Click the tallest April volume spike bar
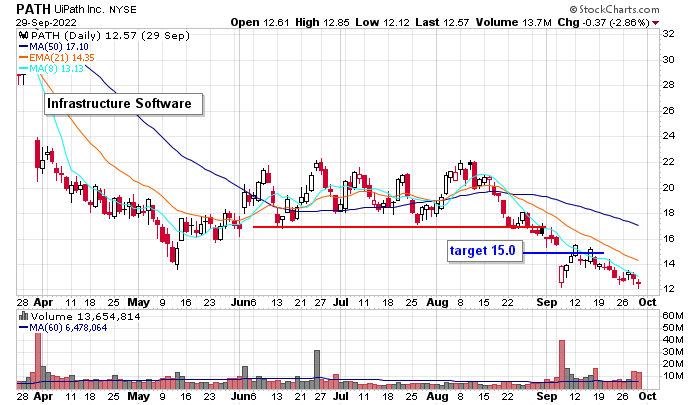This screenshot has width=700, height=405. point(38,361)
